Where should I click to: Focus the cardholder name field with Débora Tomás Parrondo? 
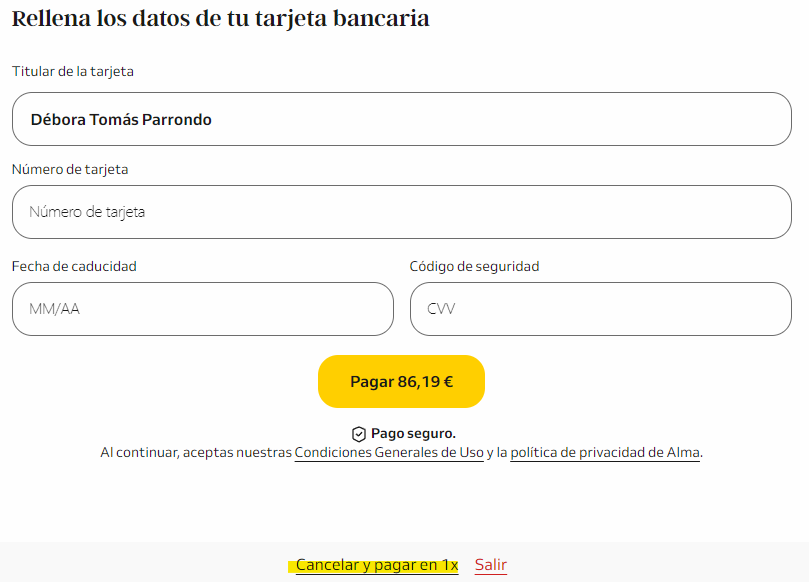[x=401, y=119]
